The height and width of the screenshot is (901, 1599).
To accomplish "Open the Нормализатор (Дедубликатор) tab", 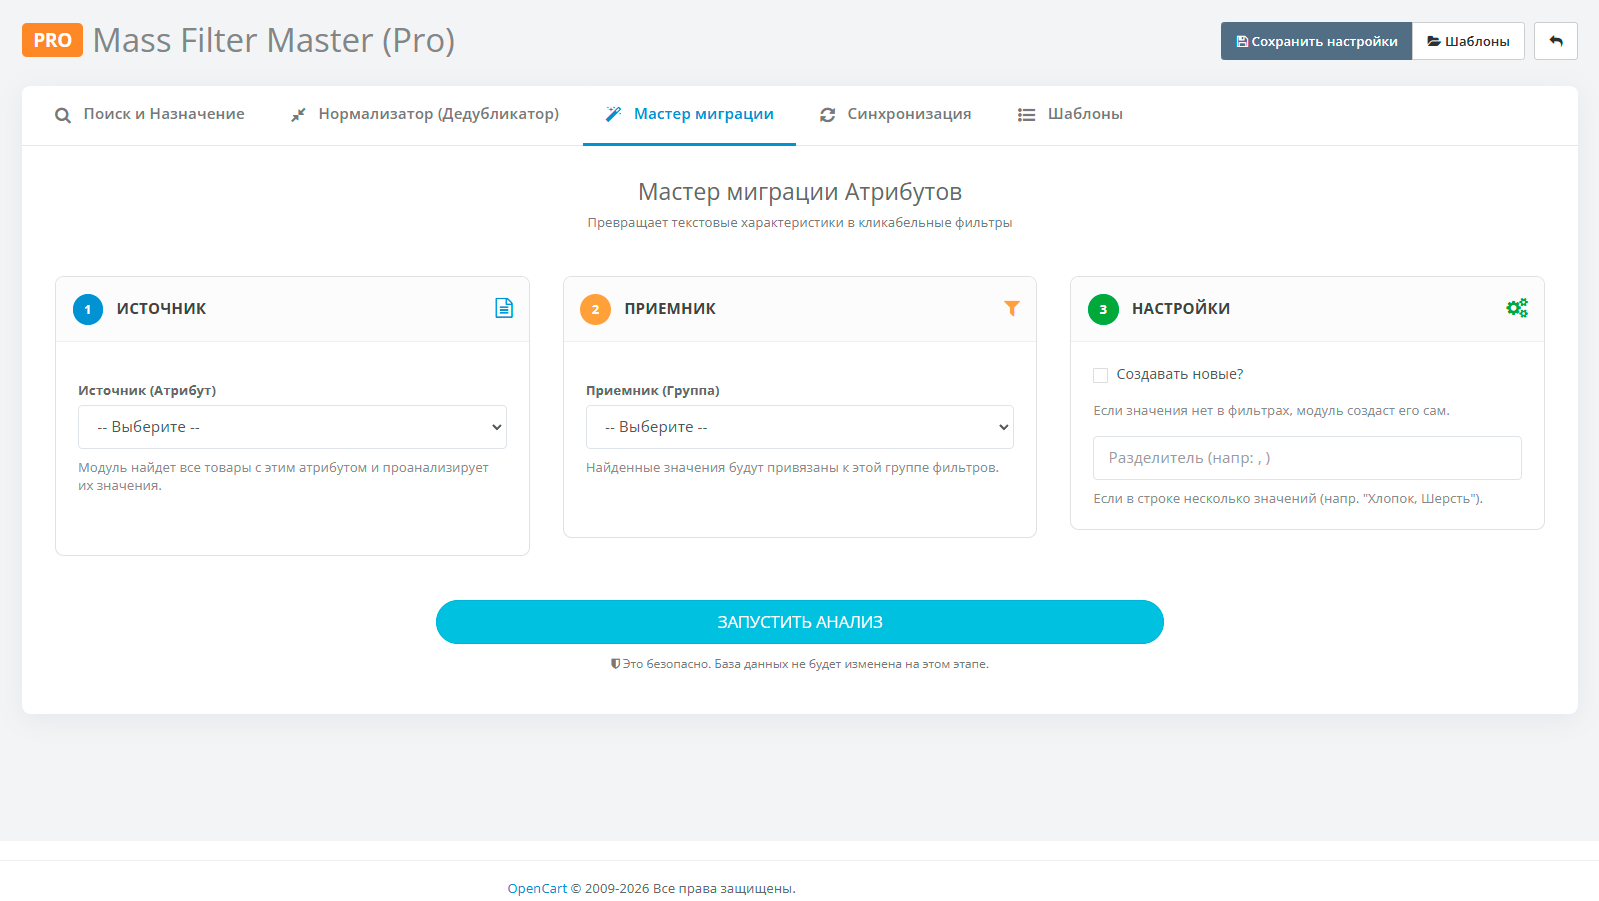I will [x=424, y=114].
